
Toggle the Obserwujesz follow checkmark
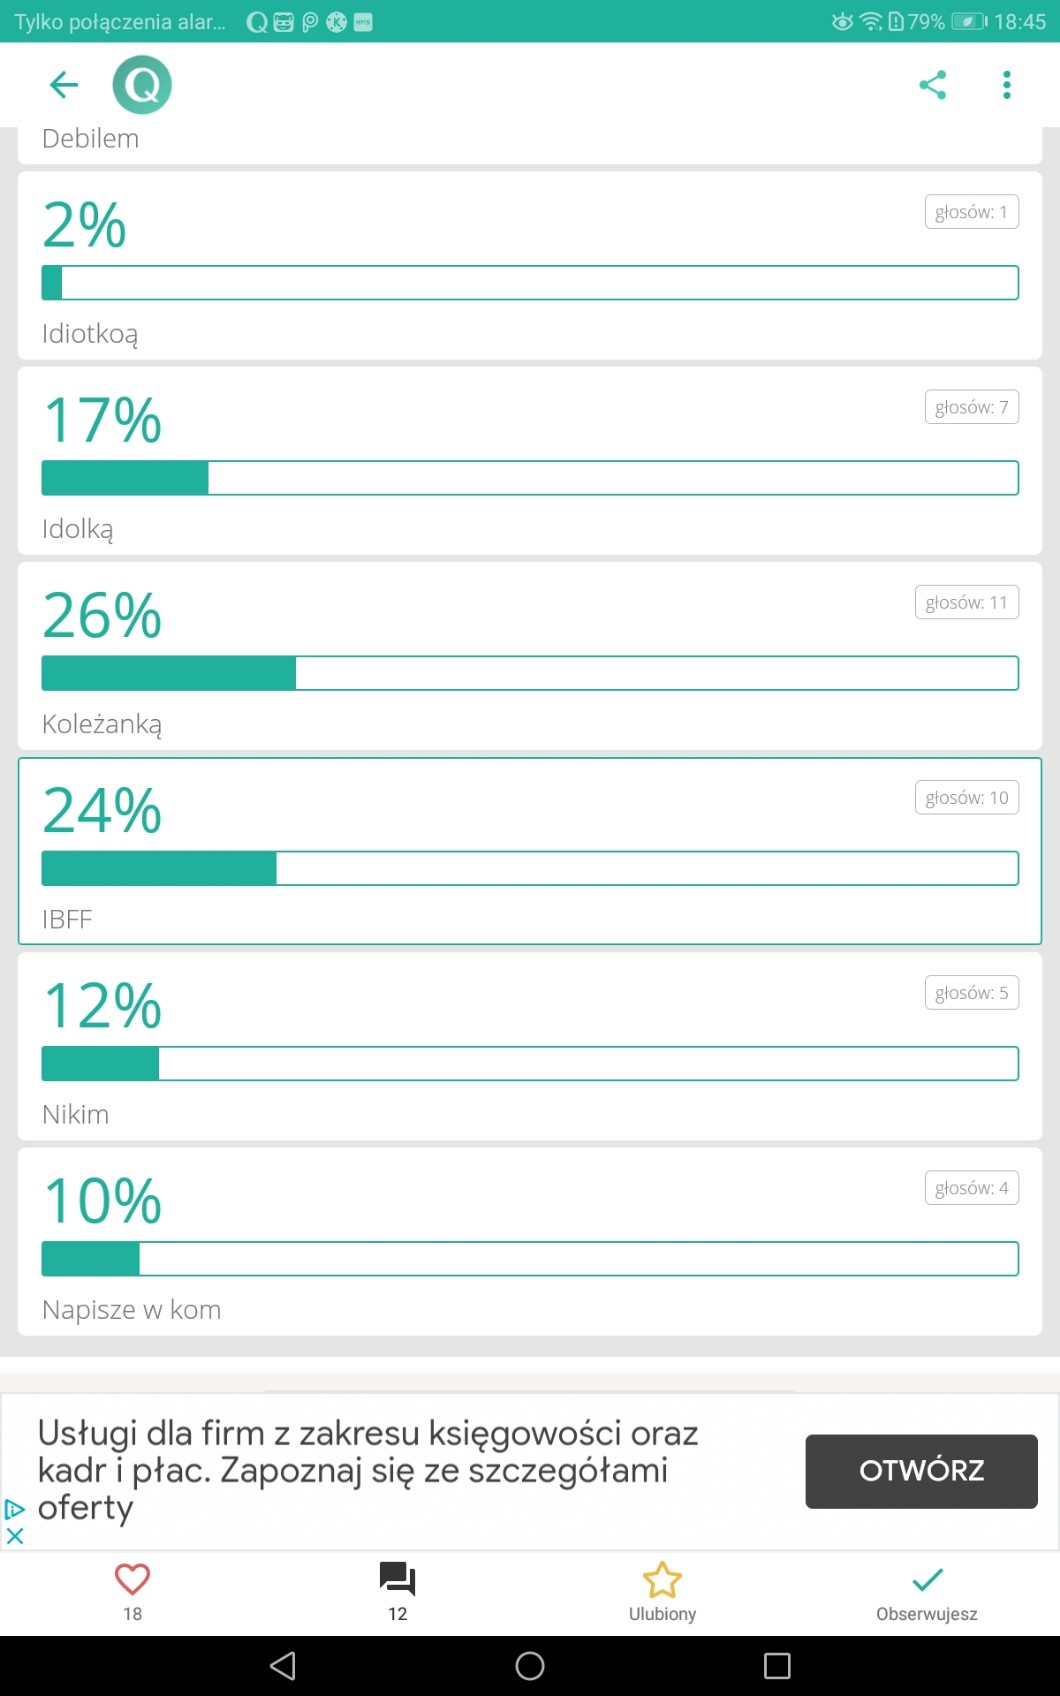927,1581
